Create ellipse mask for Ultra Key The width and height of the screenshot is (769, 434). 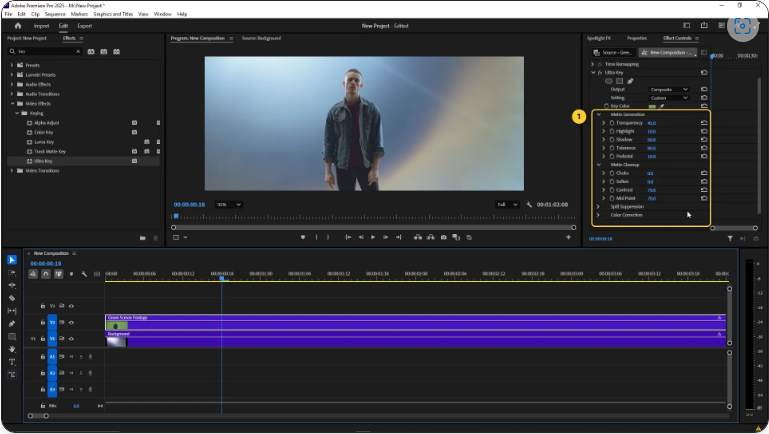point(609,81)
